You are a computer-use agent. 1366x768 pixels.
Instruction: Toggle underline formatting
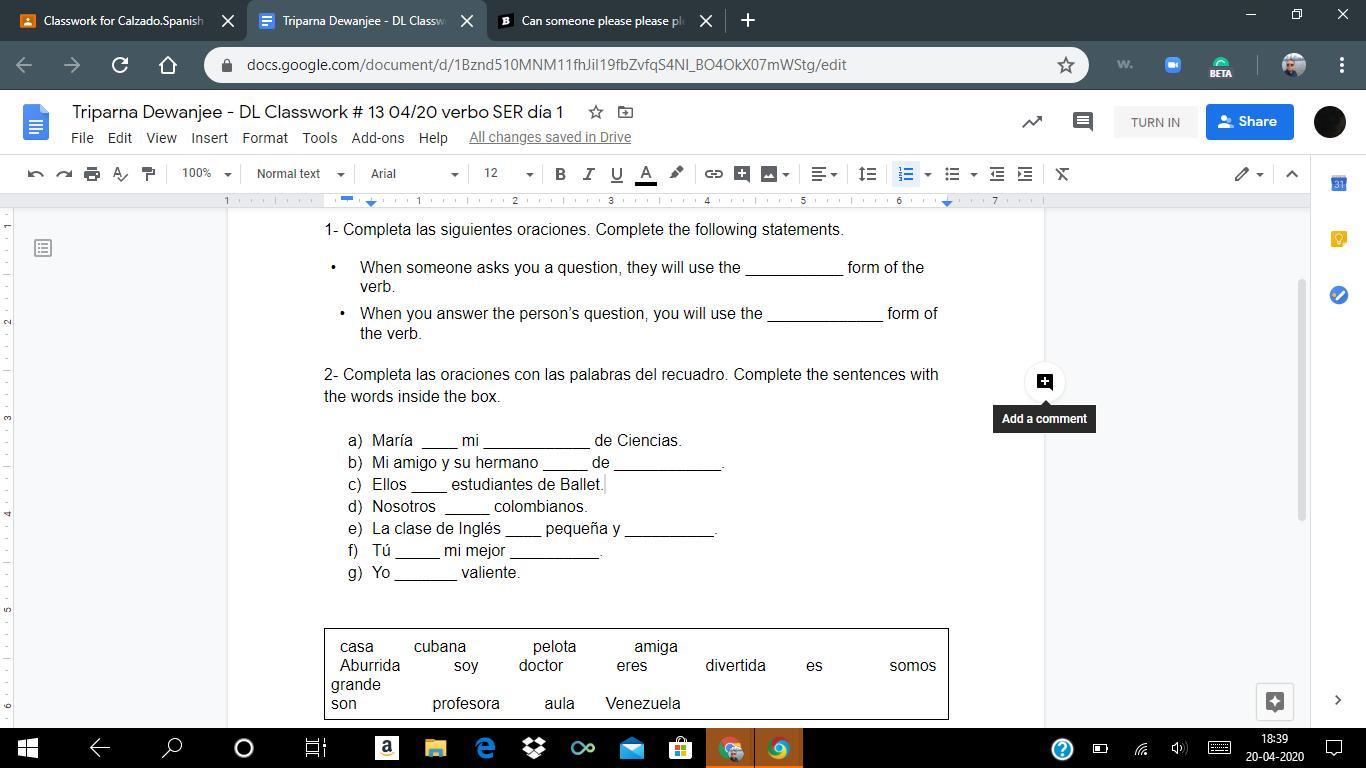(x=616, y=174)
